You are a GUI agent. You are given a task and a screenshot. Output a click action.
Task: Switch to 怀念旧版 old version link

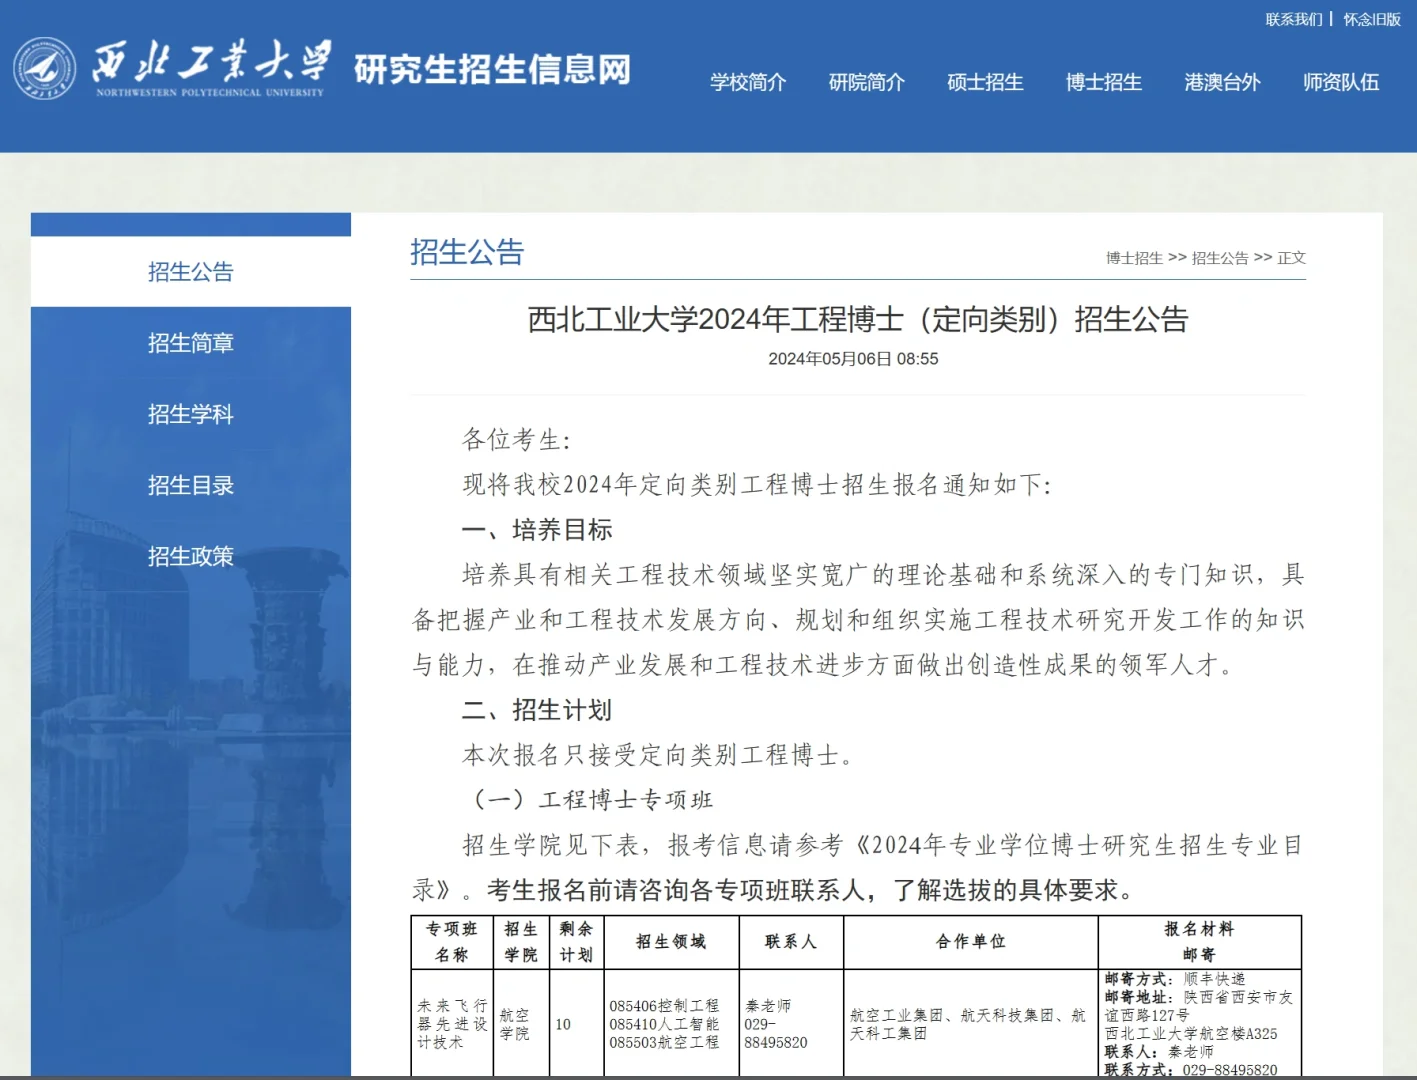[x=1372, y=19]
